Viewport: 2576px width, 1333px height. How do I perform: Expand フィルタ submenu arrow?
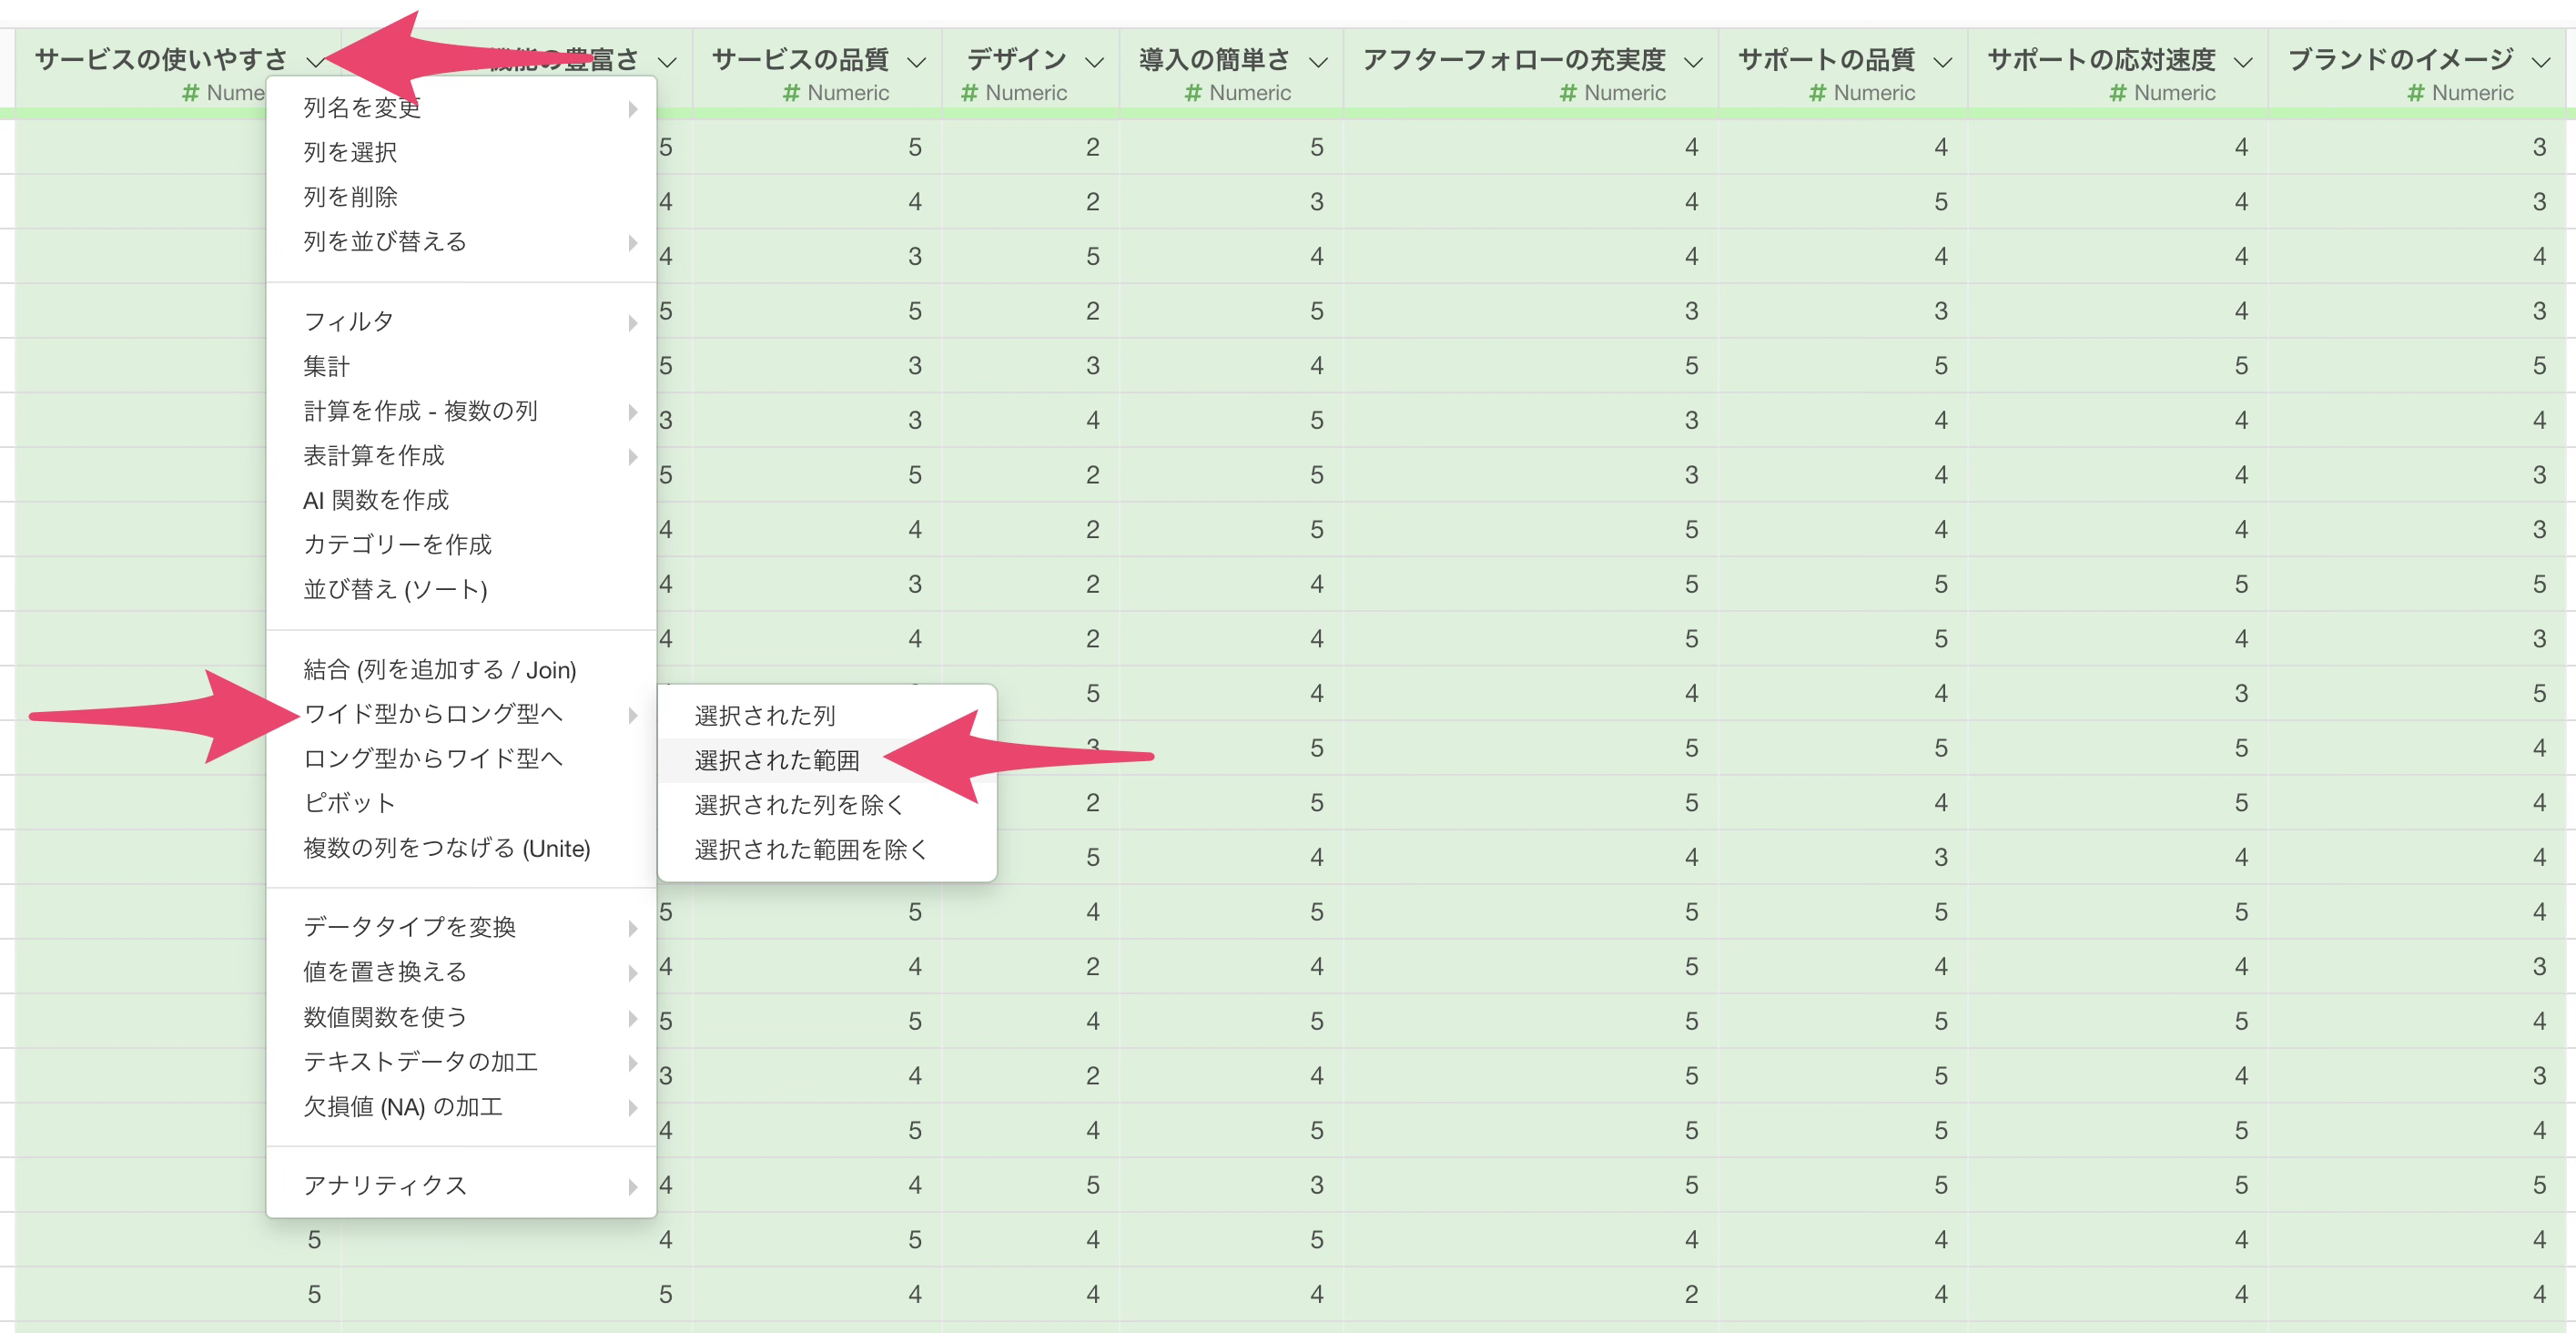tap(632, 322)
